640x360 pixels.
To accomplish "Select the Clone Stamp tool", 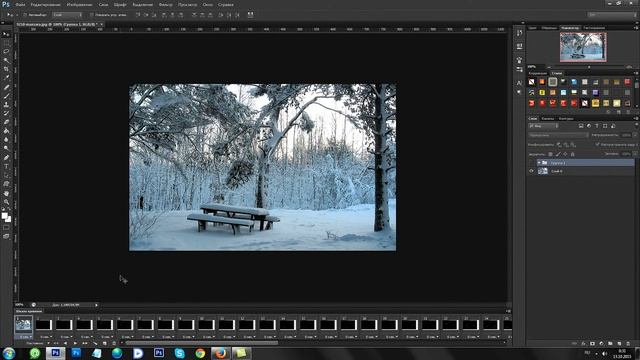I will pyautogui.click(x=6, y=104).
